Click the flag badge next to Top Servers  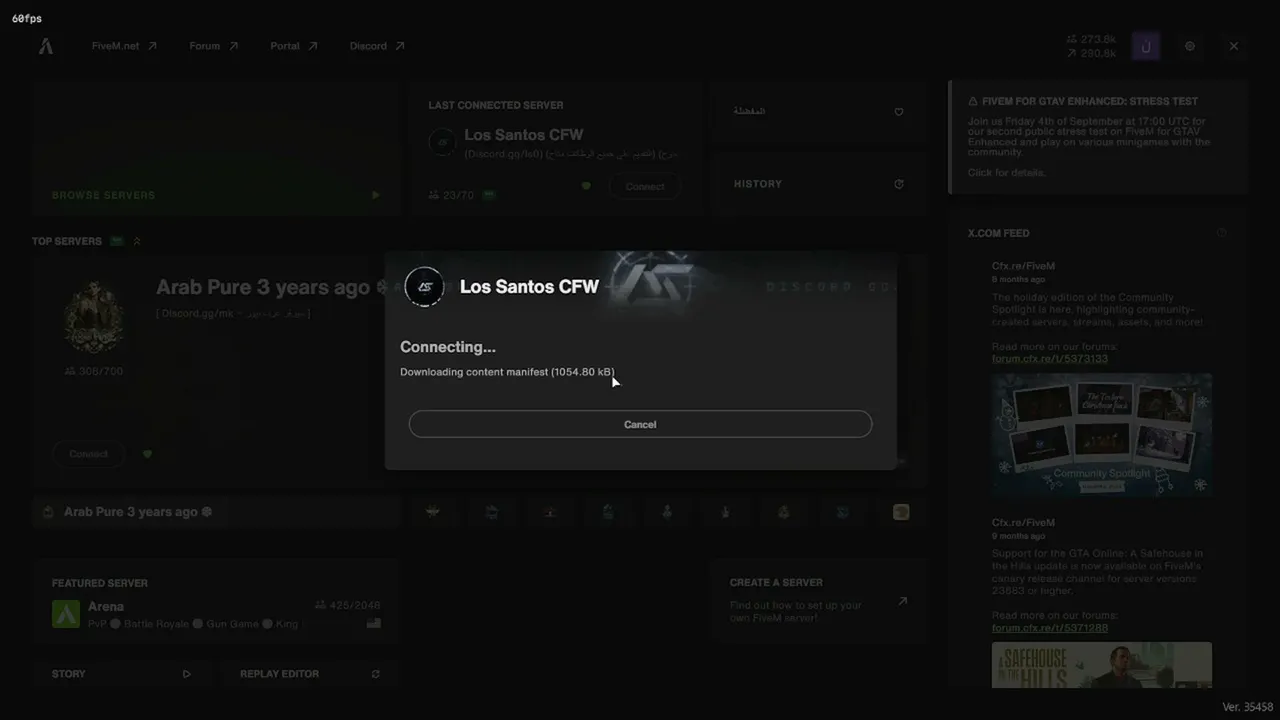click(x=117, y=241)
